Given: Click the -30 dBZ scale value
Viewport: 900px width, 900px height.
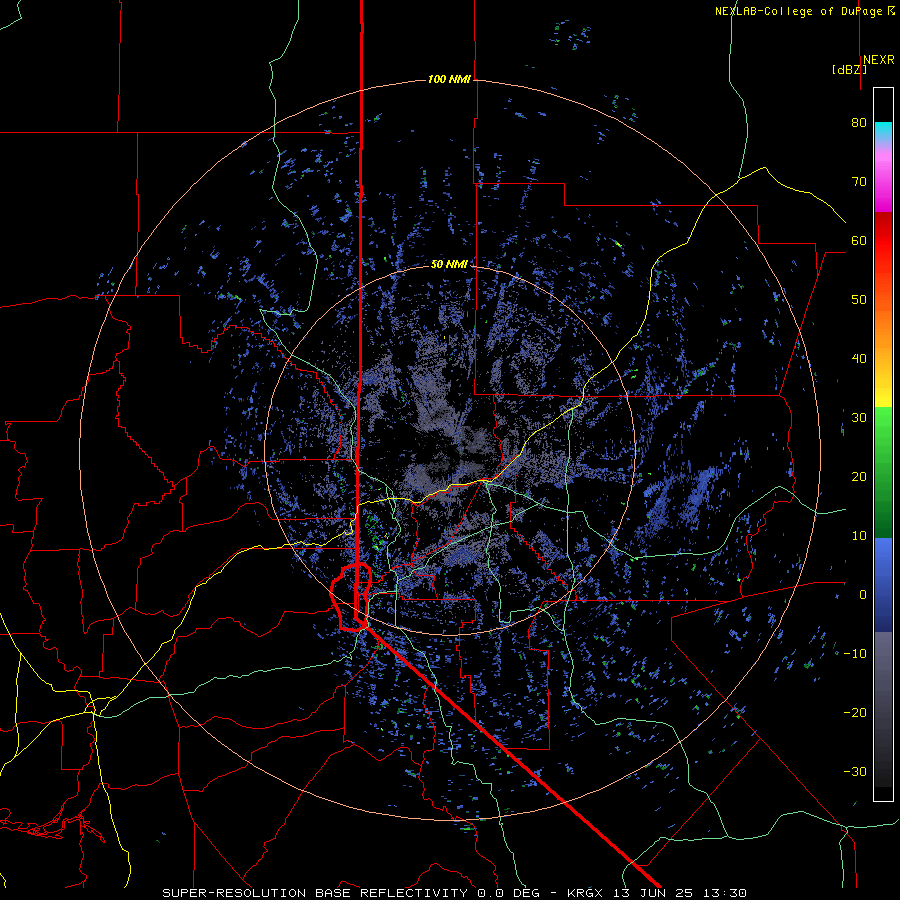Looking at the screenshot, I should click(855, 771).
